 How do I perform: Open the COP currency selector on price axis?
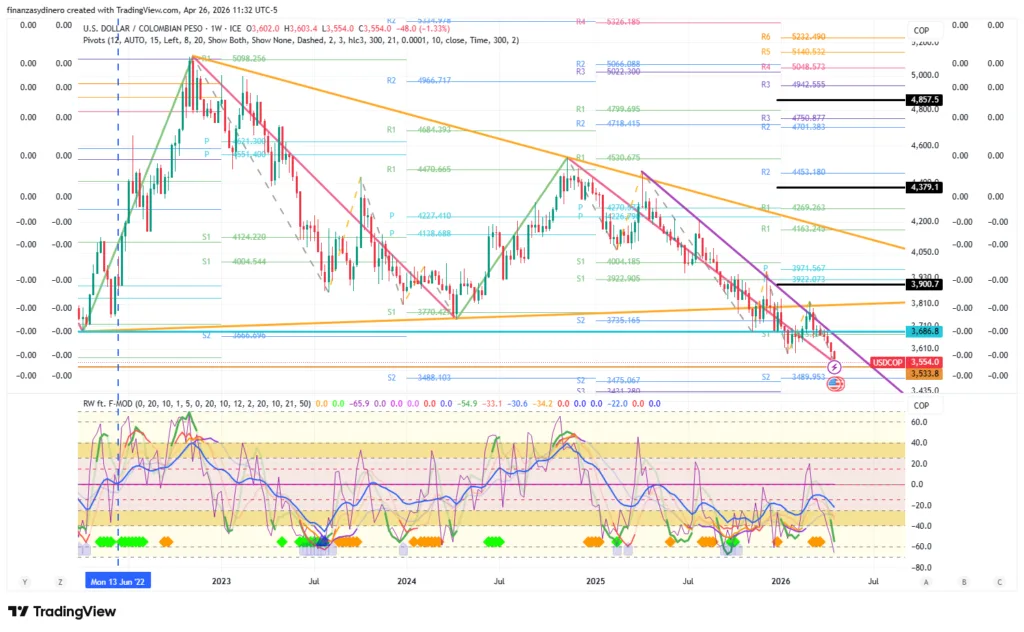(921, 31)
